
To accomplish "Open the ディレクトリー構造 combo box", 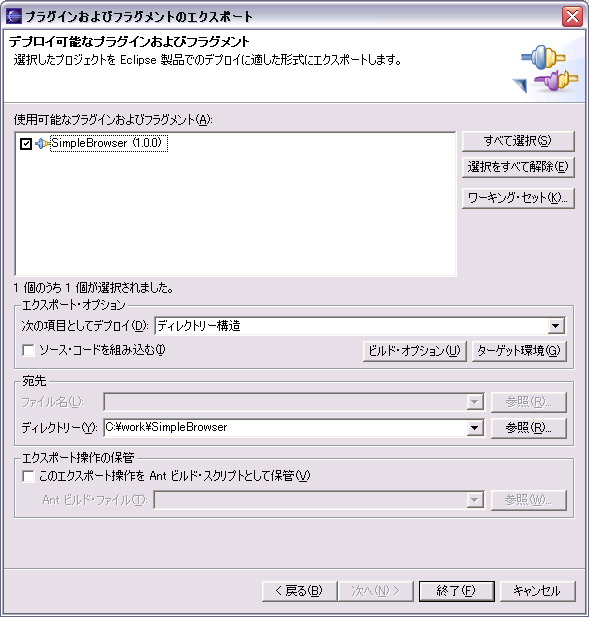I will (360, 326).
